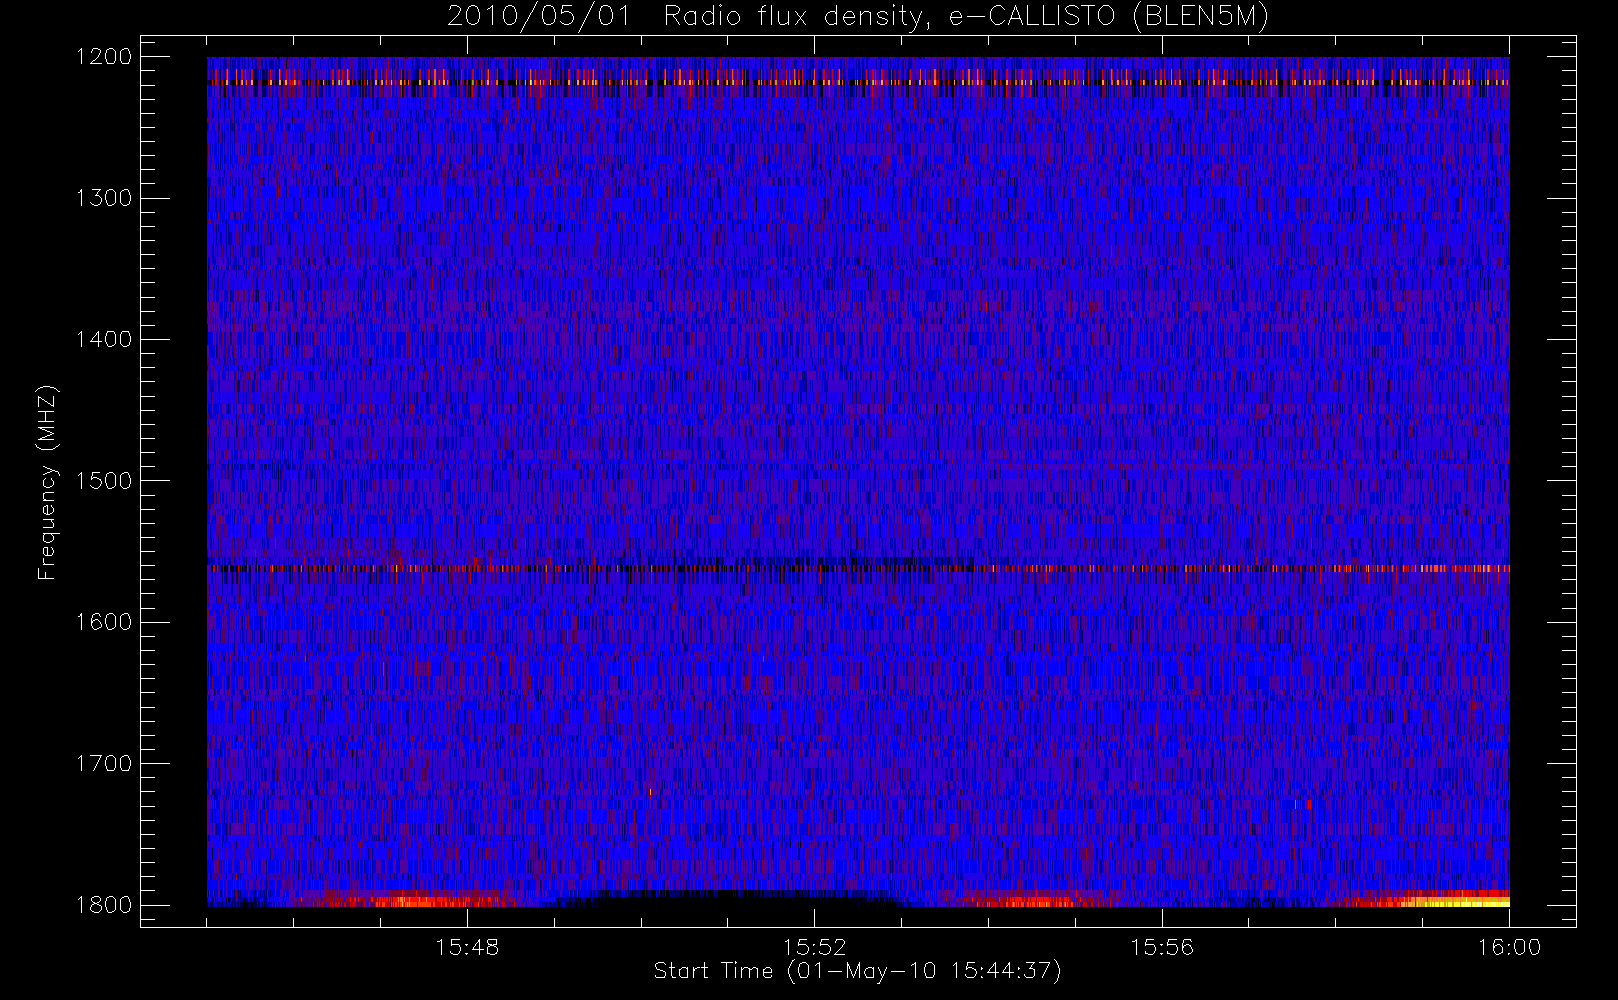Screen dimensions: 1618x1000
Task: Click the 1600 frequency tick label
Action: 104,622
